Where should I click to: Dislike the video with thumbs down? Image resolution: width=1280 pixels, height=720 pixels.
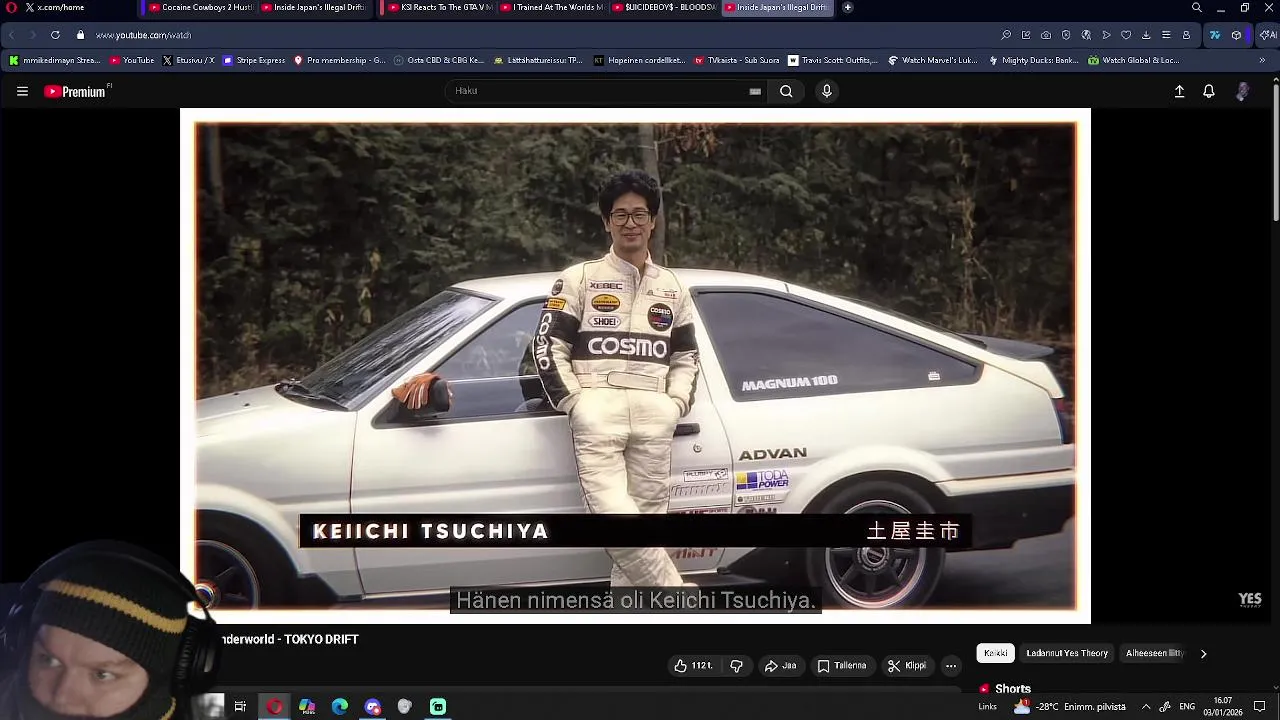click(x=737, y=666)
